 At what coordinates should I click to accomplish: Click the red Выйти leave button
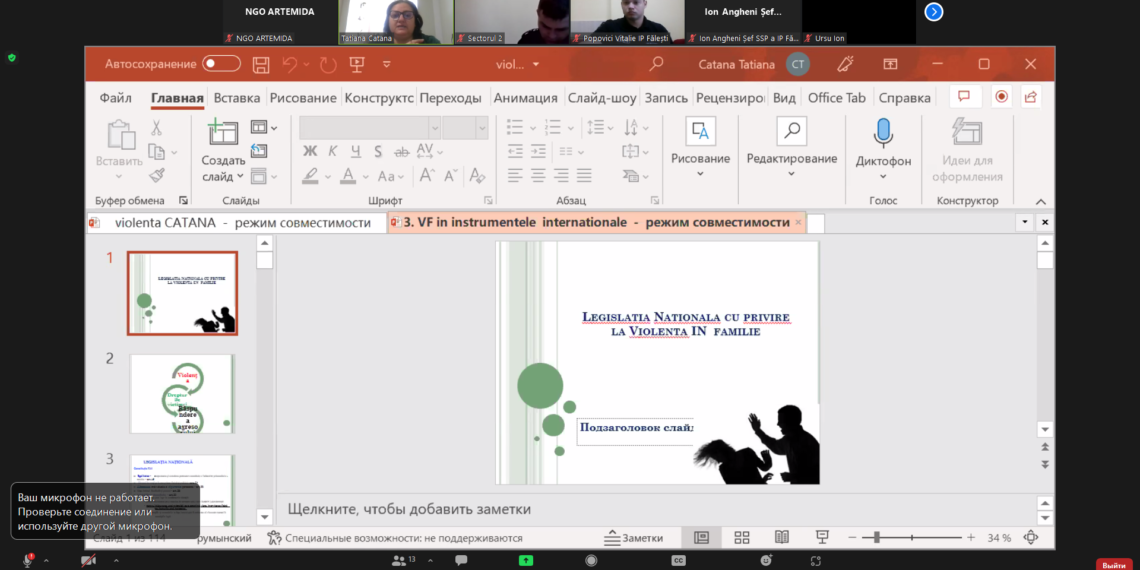pyautogui.click(x=1114, y=565)
